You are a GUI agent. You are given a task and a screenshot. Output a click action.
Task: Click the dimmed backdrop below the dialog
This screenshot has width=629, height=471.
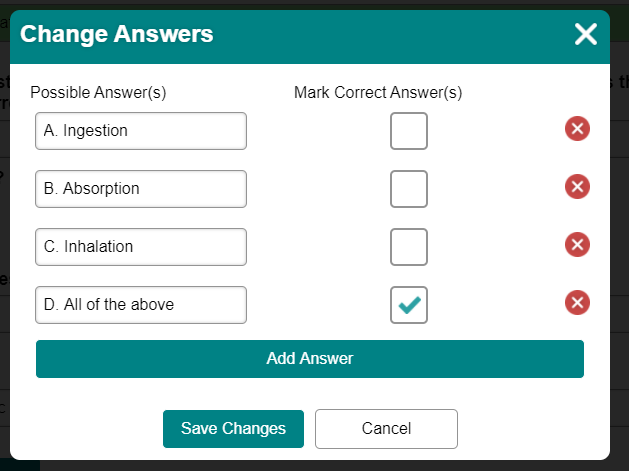point(321,466)
